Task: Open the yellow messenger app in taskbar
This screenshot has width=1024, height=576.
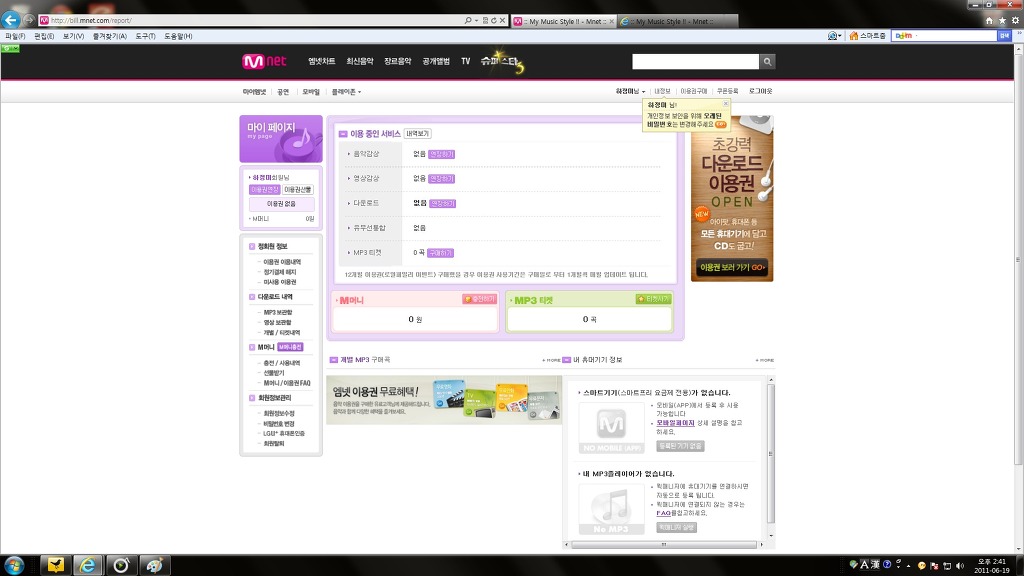Action: pyautogui.click(x=56, y=565)
